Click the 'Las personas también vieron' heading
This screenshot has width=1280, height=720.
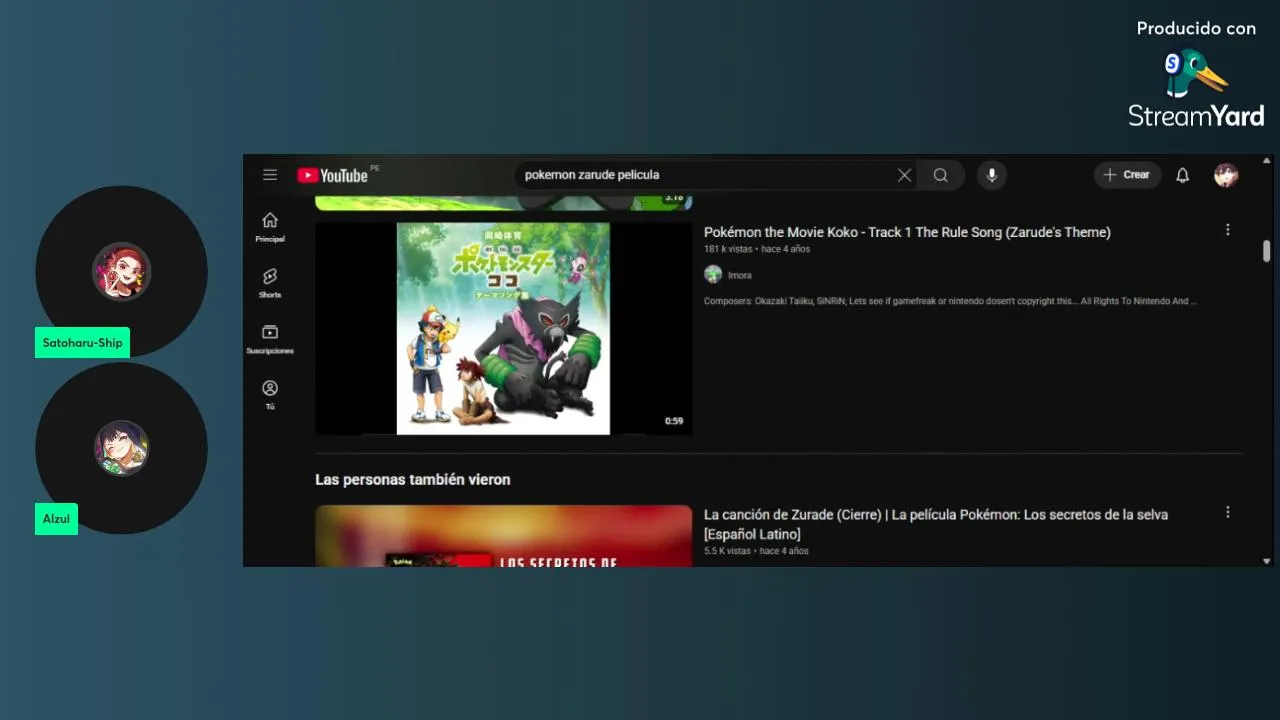tap(413, 480)
